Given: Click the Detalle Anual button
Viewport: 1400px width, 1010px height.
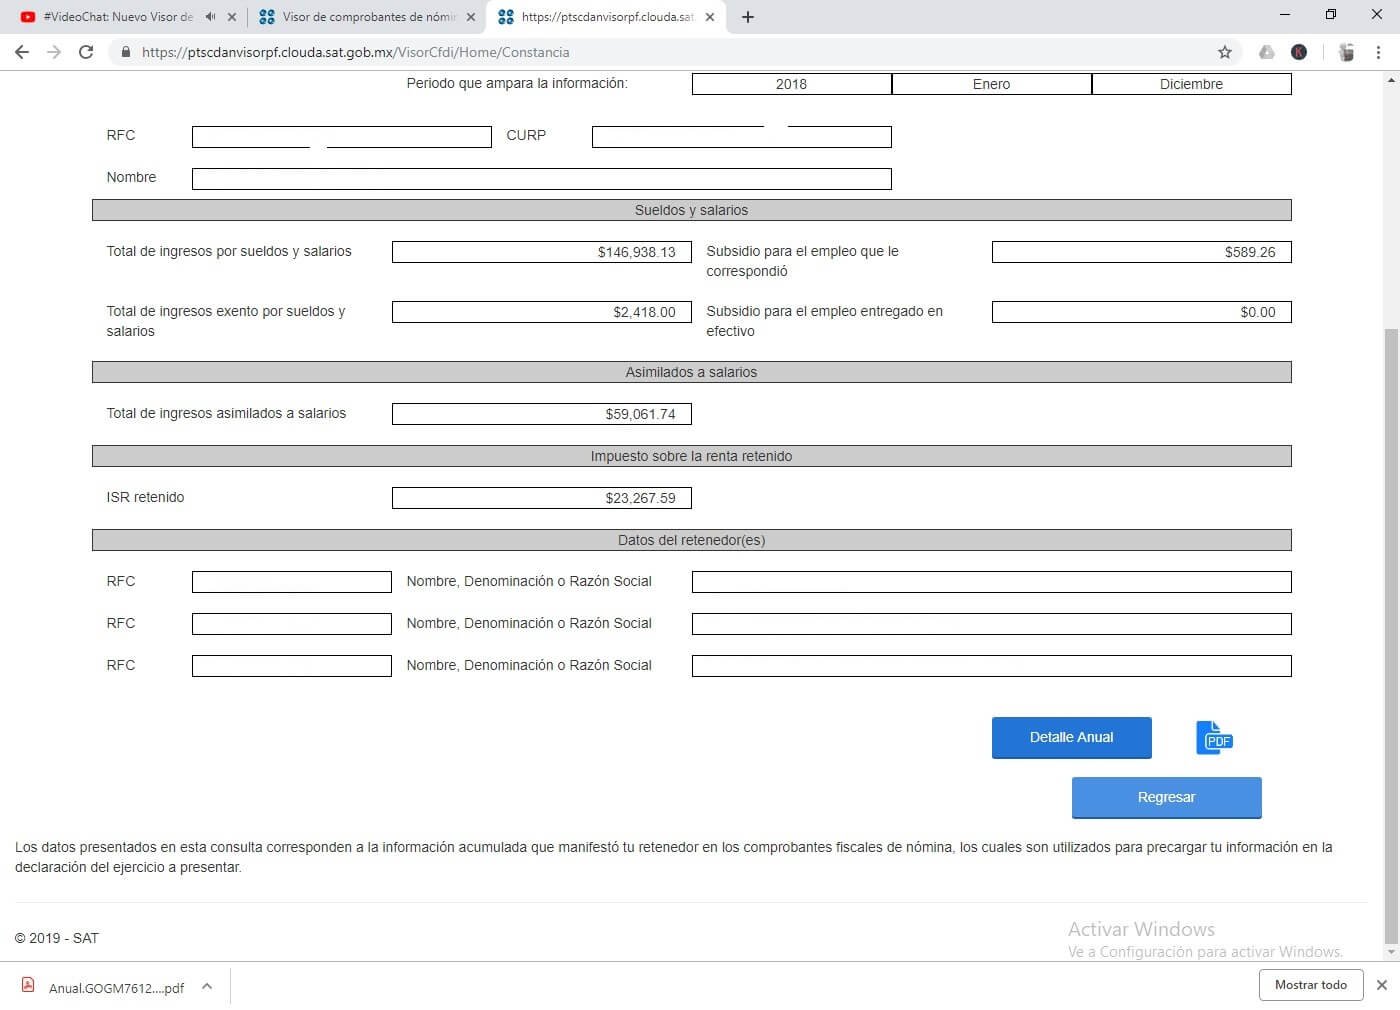Looking at the screenshot, I should click(x=1071, y=737).
